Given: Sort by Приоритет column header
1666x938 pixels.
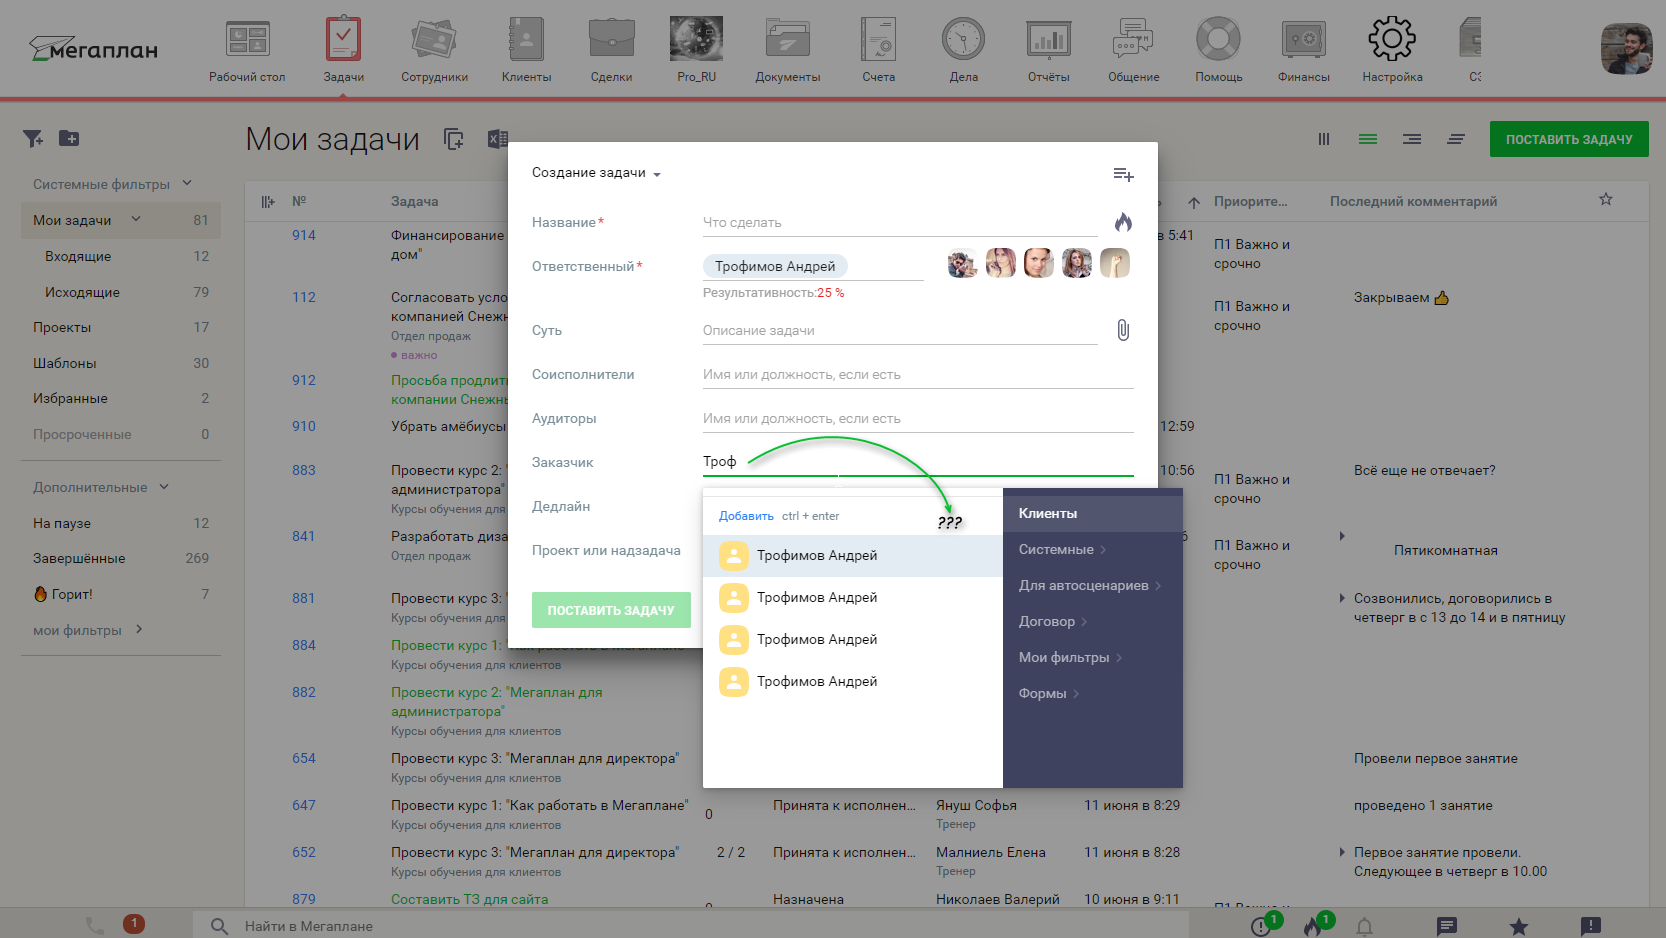Looking at the screenshot, I should [1250, 201].
